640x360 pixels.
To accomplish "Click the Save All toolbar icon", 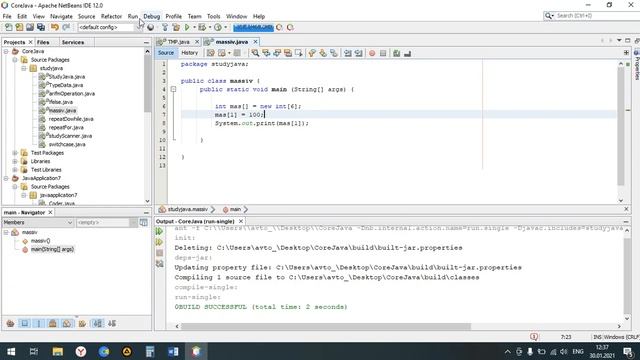I will tap(41, 27).
